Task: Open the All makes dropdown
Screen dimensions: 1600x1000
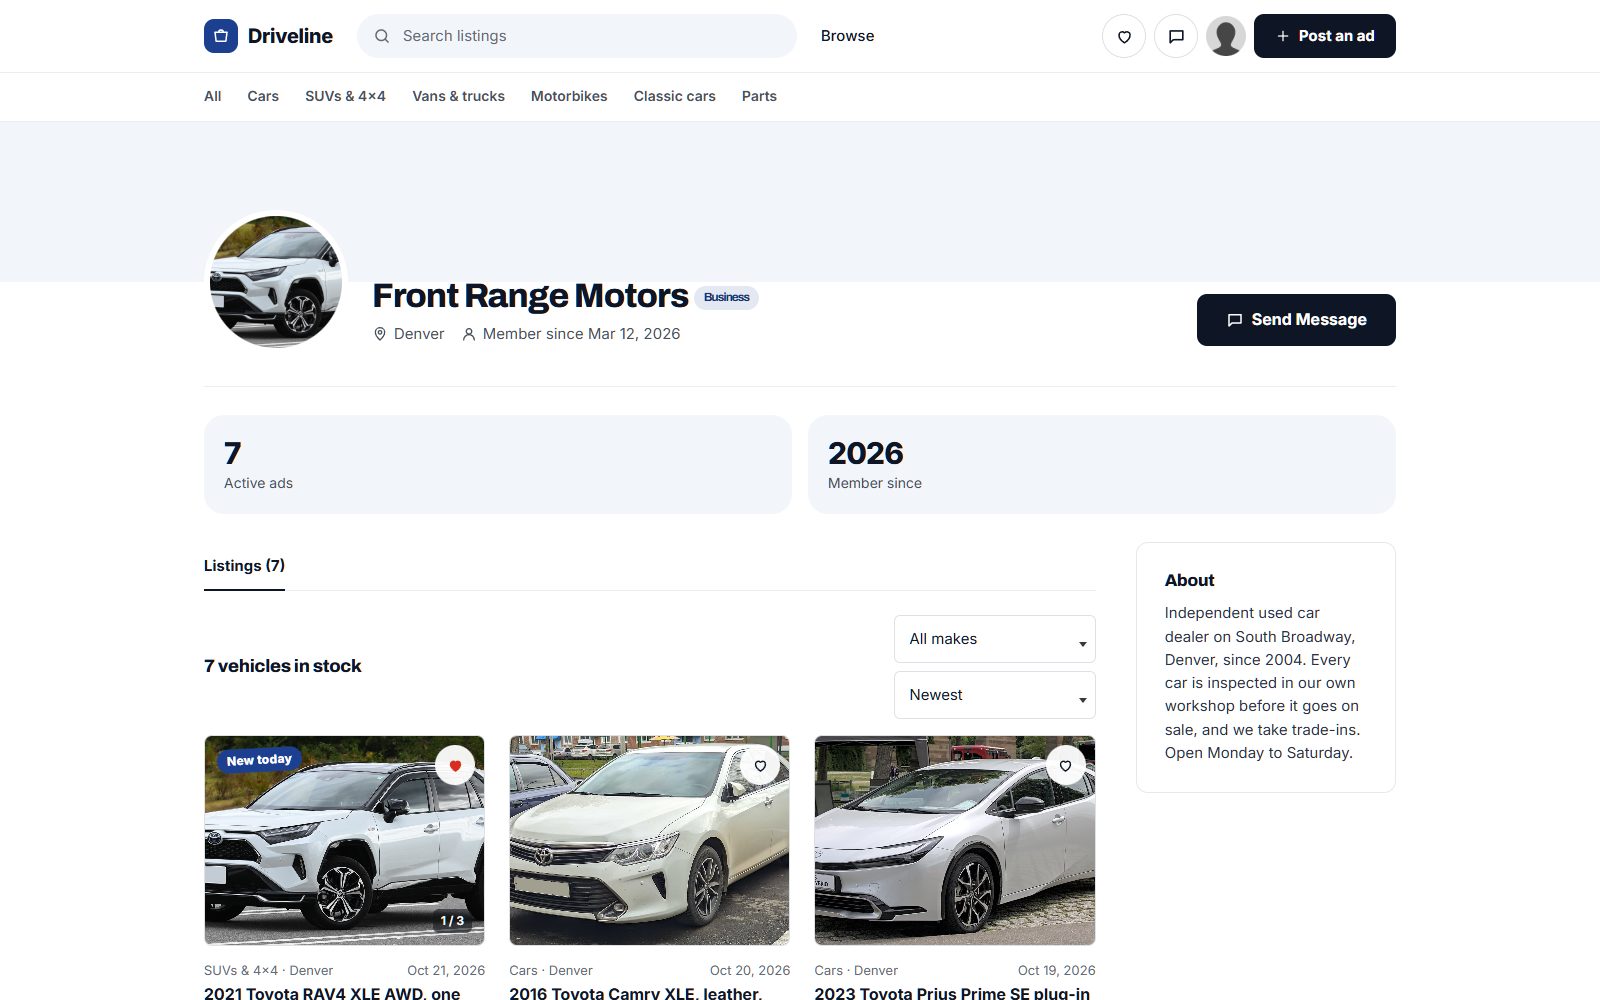Action: coord(995,639)
